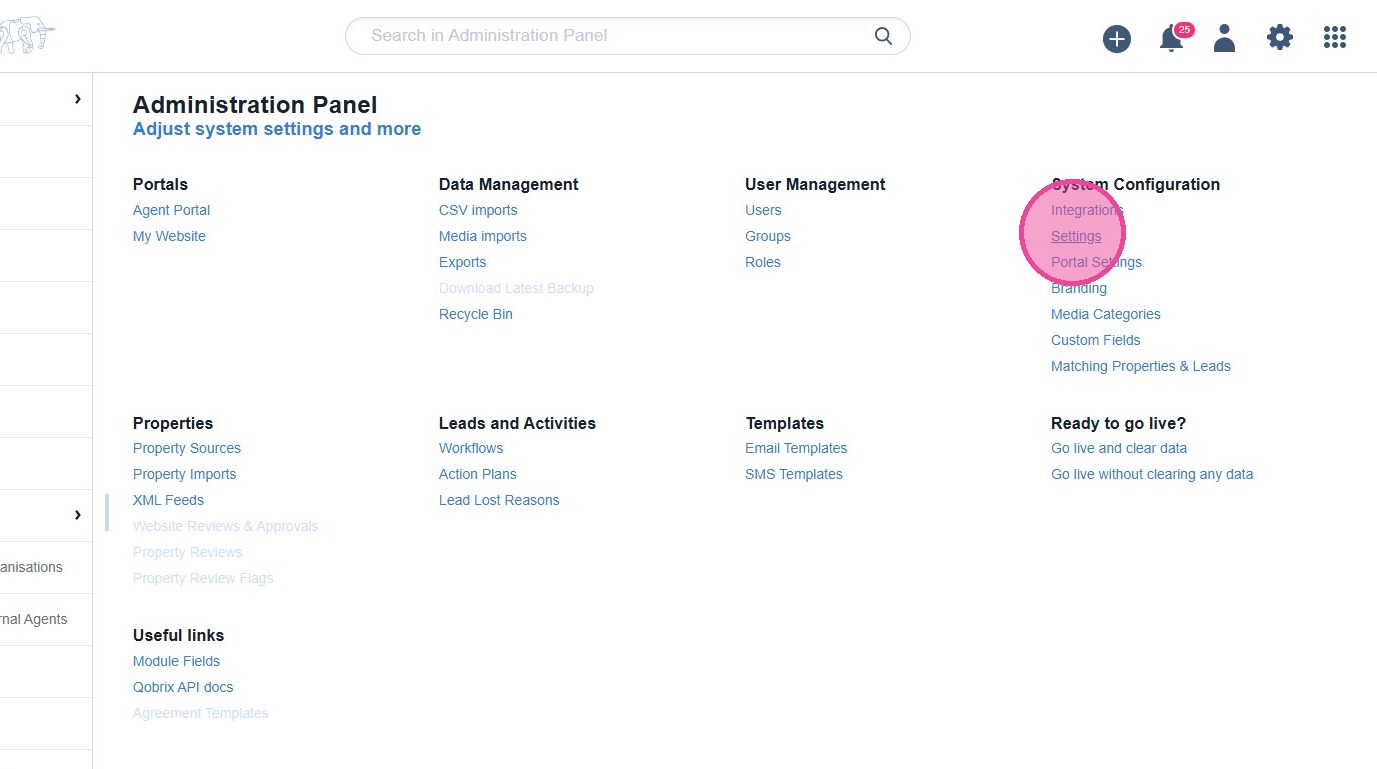The height and width of the screenshot is (769, 1377).
Task: Open the Agent Portal link
Action: pyautogui.click(x=171, y=210)
